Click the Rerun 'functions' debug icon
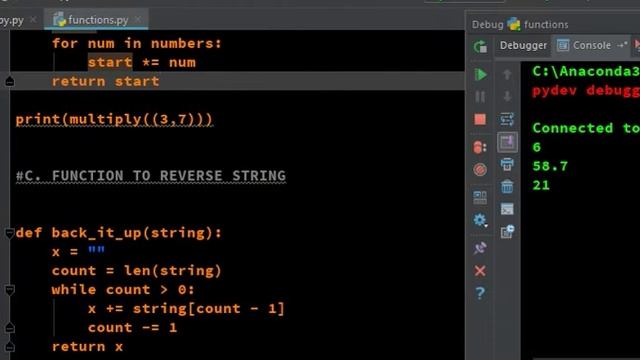Image resolution: width=640 pixels, height=360 pixels. 480,47
